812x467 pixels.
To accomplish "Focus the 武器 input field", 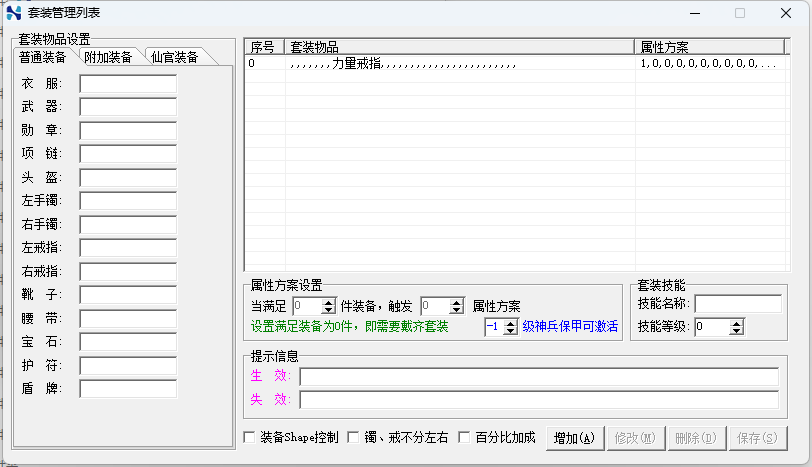I will point(128,107).
